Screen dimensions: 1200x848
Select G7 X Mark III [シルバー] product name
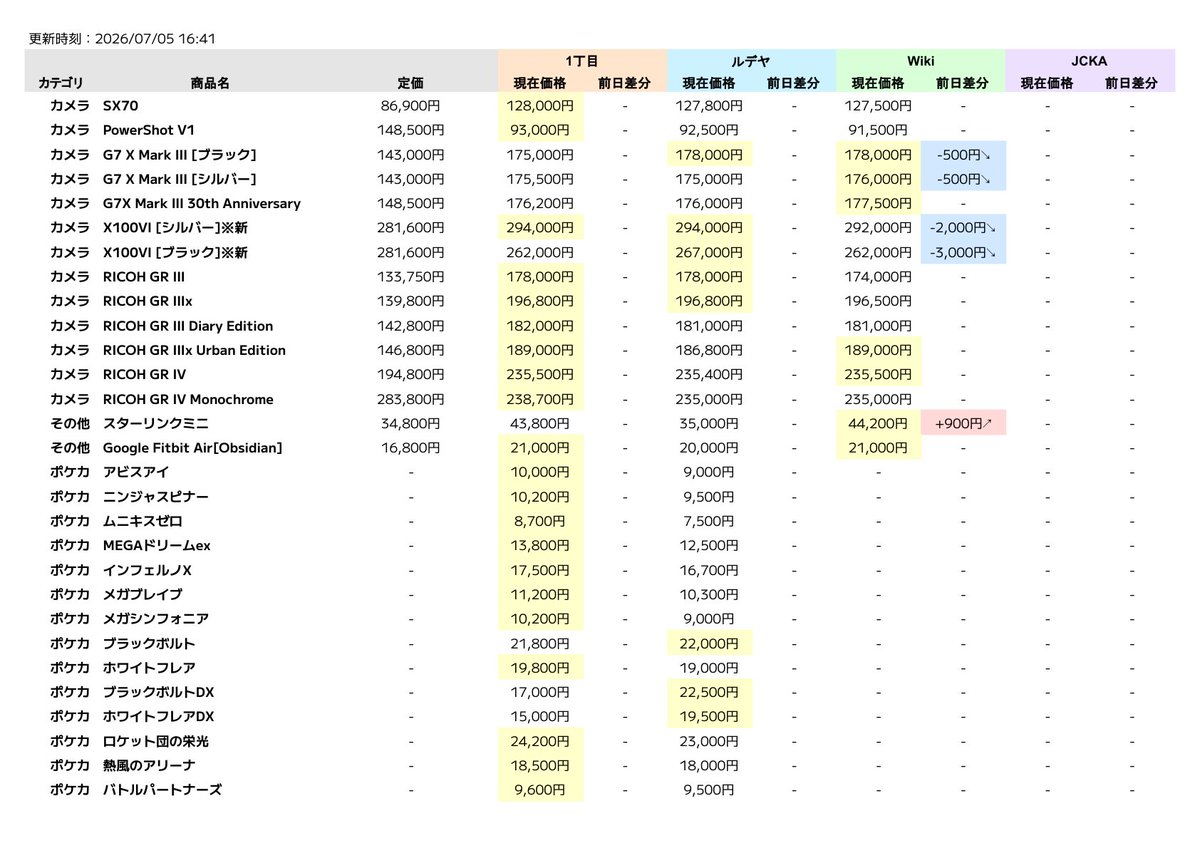pos(180,179)
